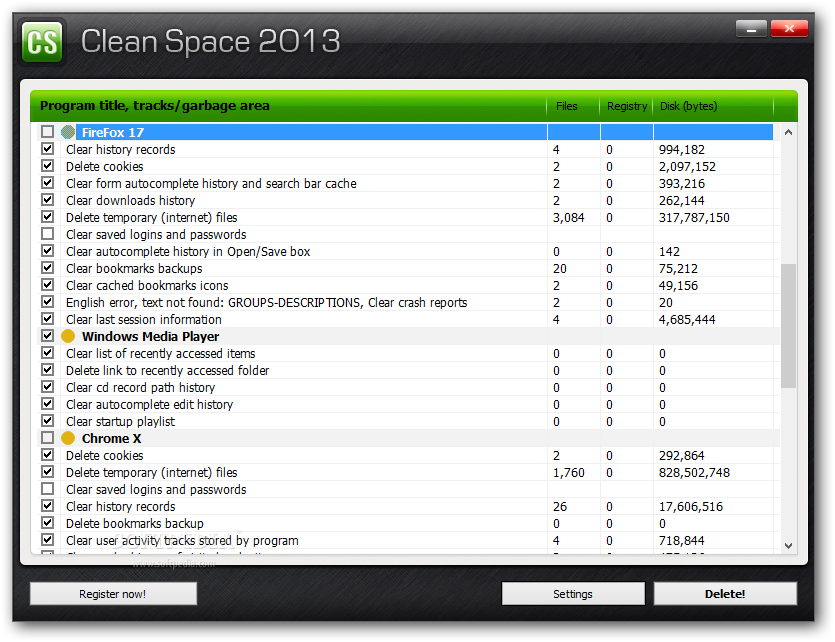The height and width of the screenshot is (642, 835).
Task: Click the Windows Media Player yellow circle icon
Action: tap(68, 336)
